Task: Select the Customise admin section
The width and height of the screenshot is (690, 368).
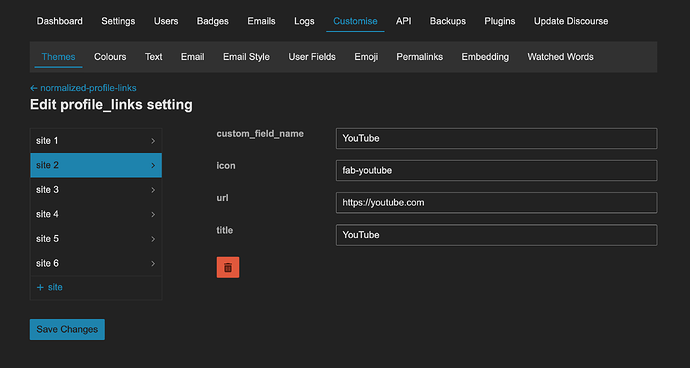Action: pos(355,21)
